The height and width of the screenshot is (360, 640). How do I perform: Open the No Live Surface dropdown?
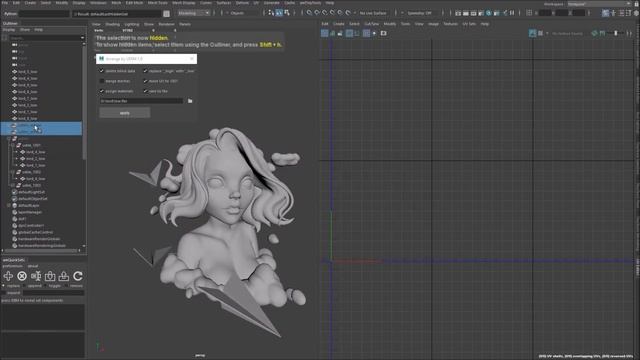coord(373,13)
